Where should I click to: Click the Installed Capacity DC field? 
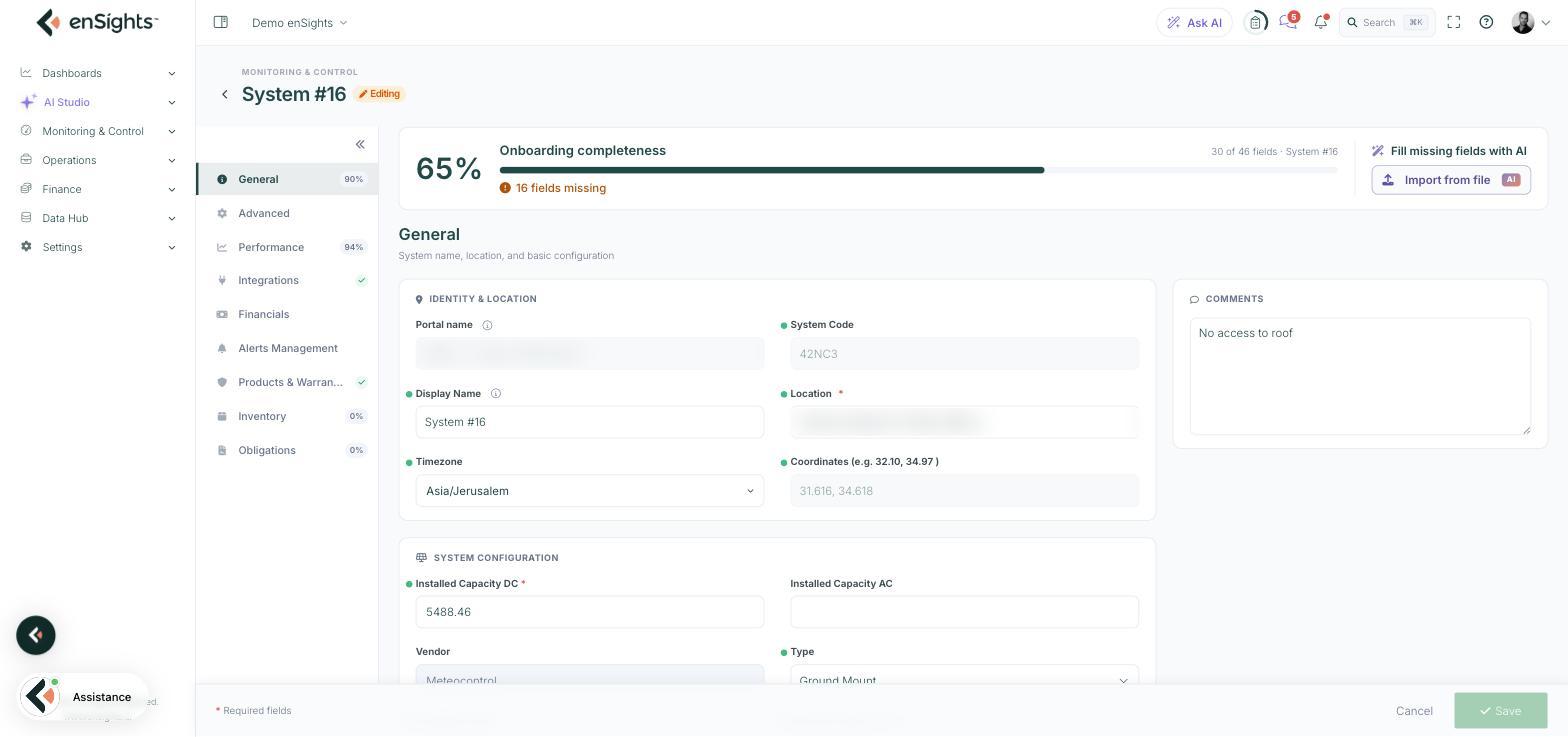tap(590, 612)
